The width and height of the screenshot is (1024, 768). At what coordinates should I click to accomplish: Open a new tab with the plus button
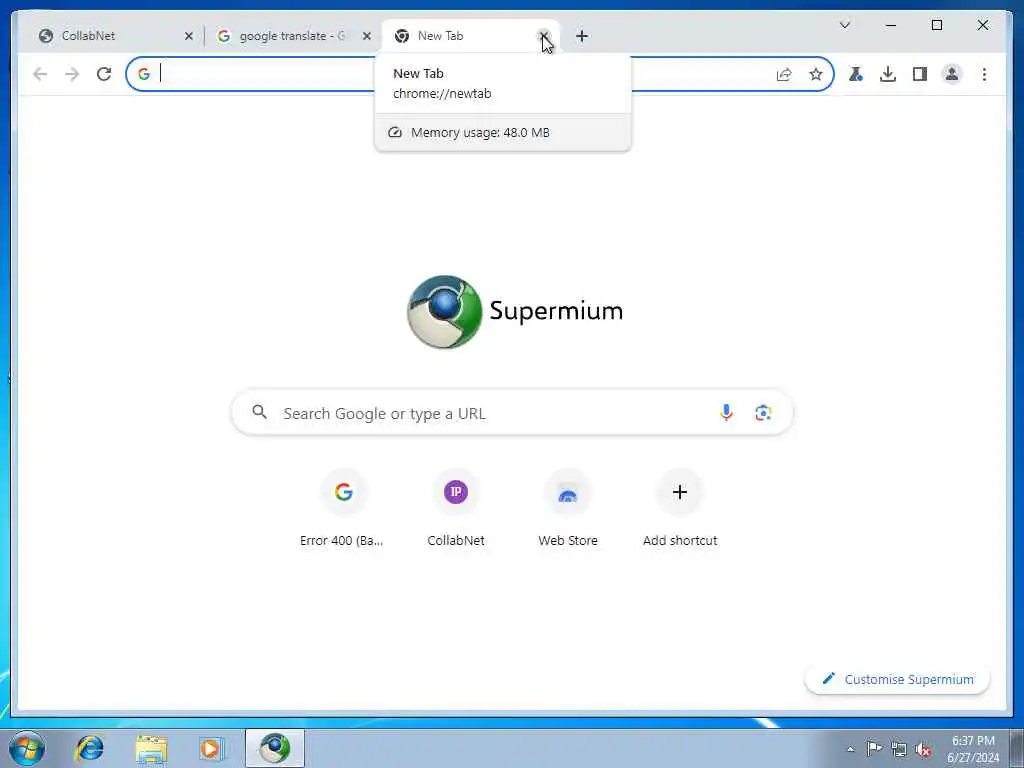tap(582, 36)
